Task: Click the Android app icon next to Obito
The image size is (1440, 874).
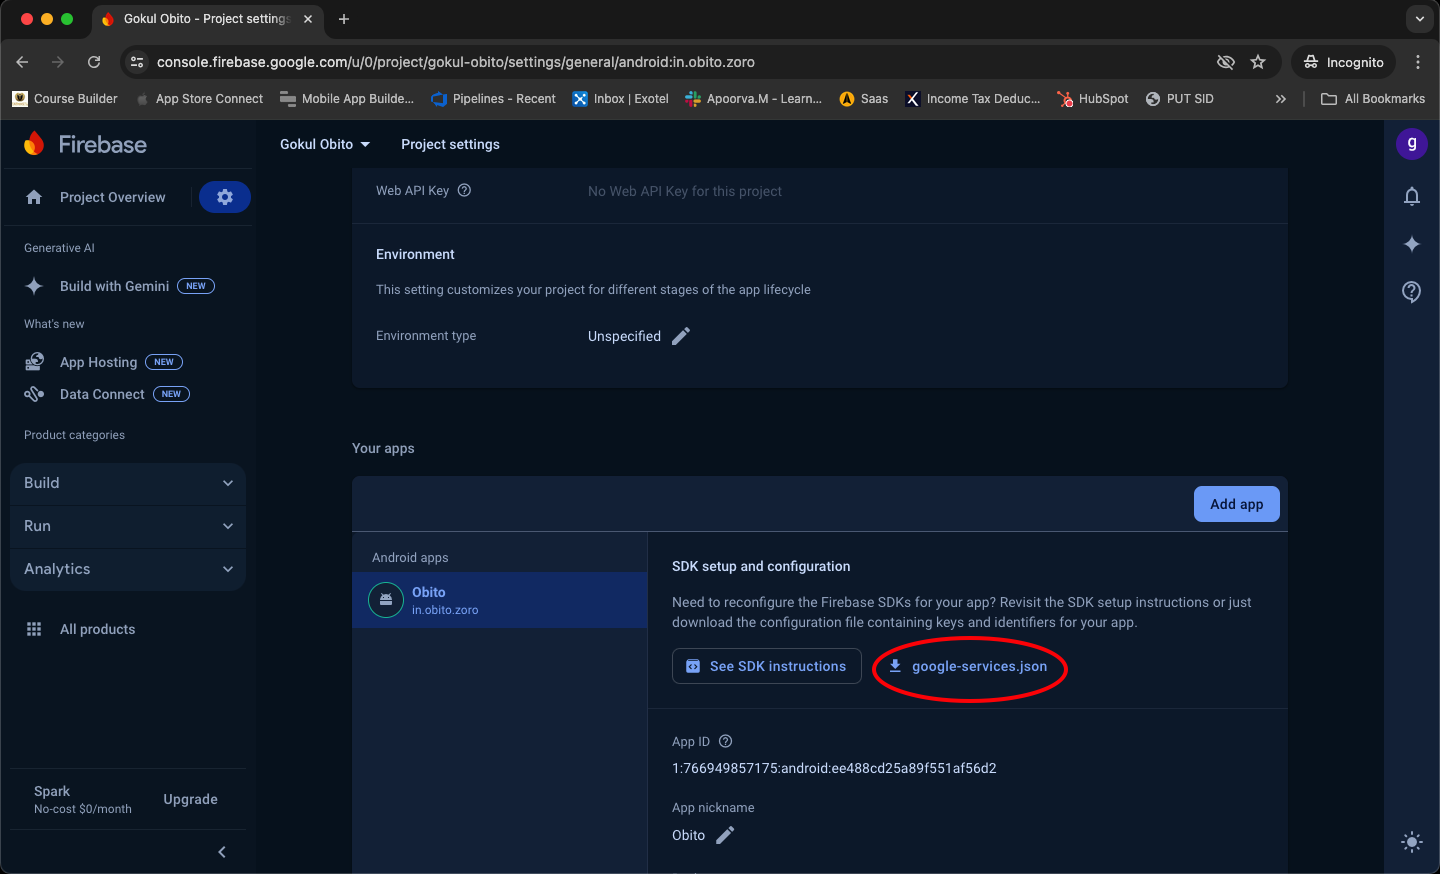Action: coord(386,600)
